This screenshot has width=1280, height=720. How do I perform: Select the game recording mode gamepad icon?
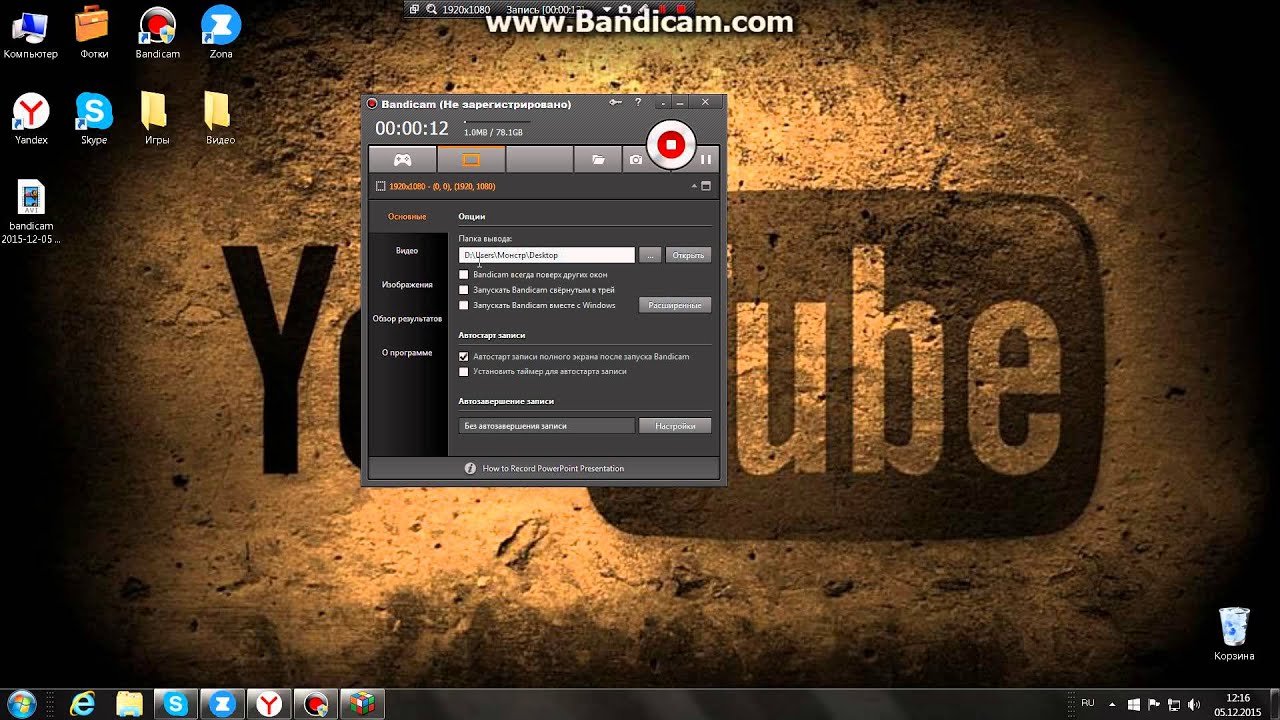(402, 159)
